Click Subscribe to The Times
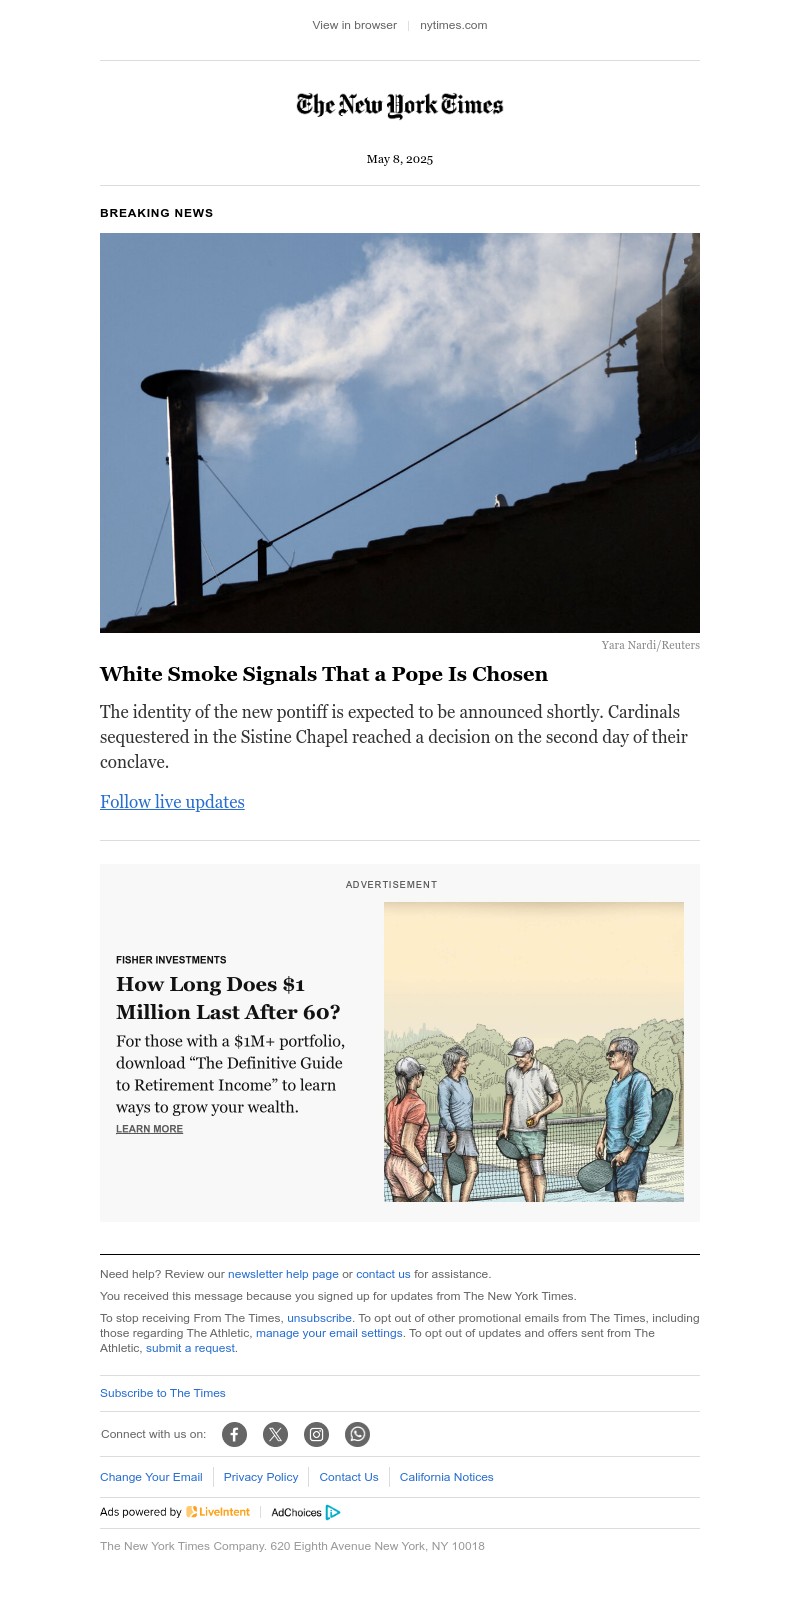The width and height of the screenshot is (800, 1603). pyautogui.click(x=163, y=1393)
